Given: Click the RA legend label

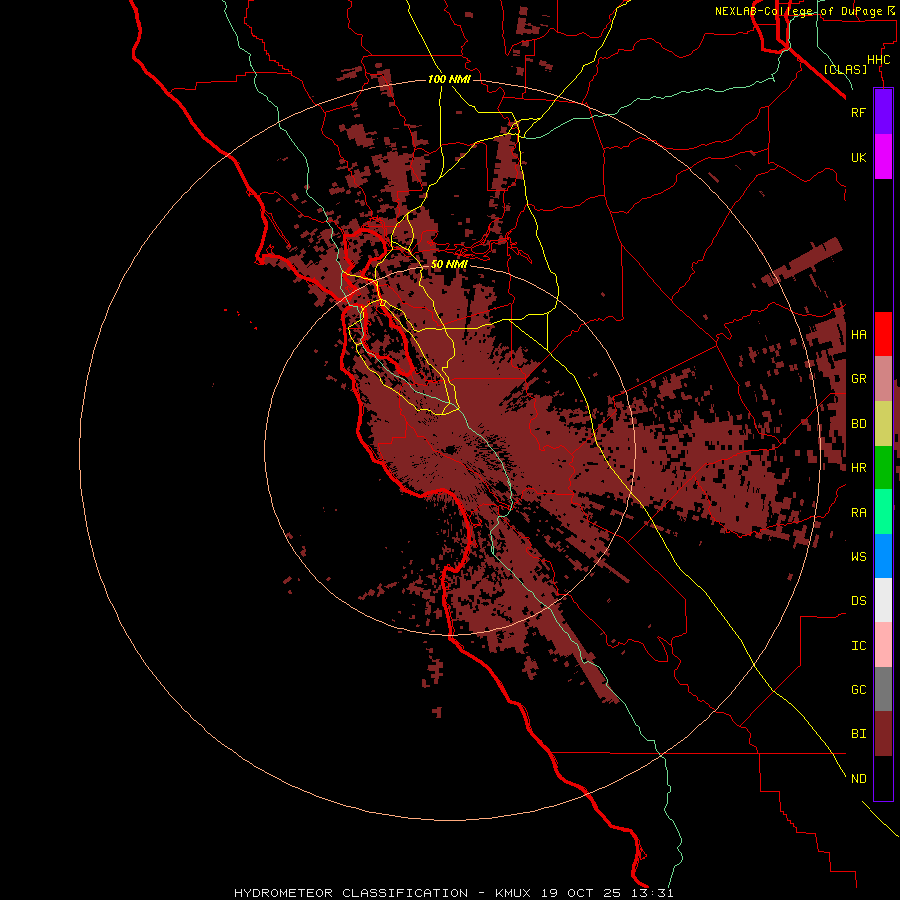Looking at the screenshot, I should pos(859,513).
